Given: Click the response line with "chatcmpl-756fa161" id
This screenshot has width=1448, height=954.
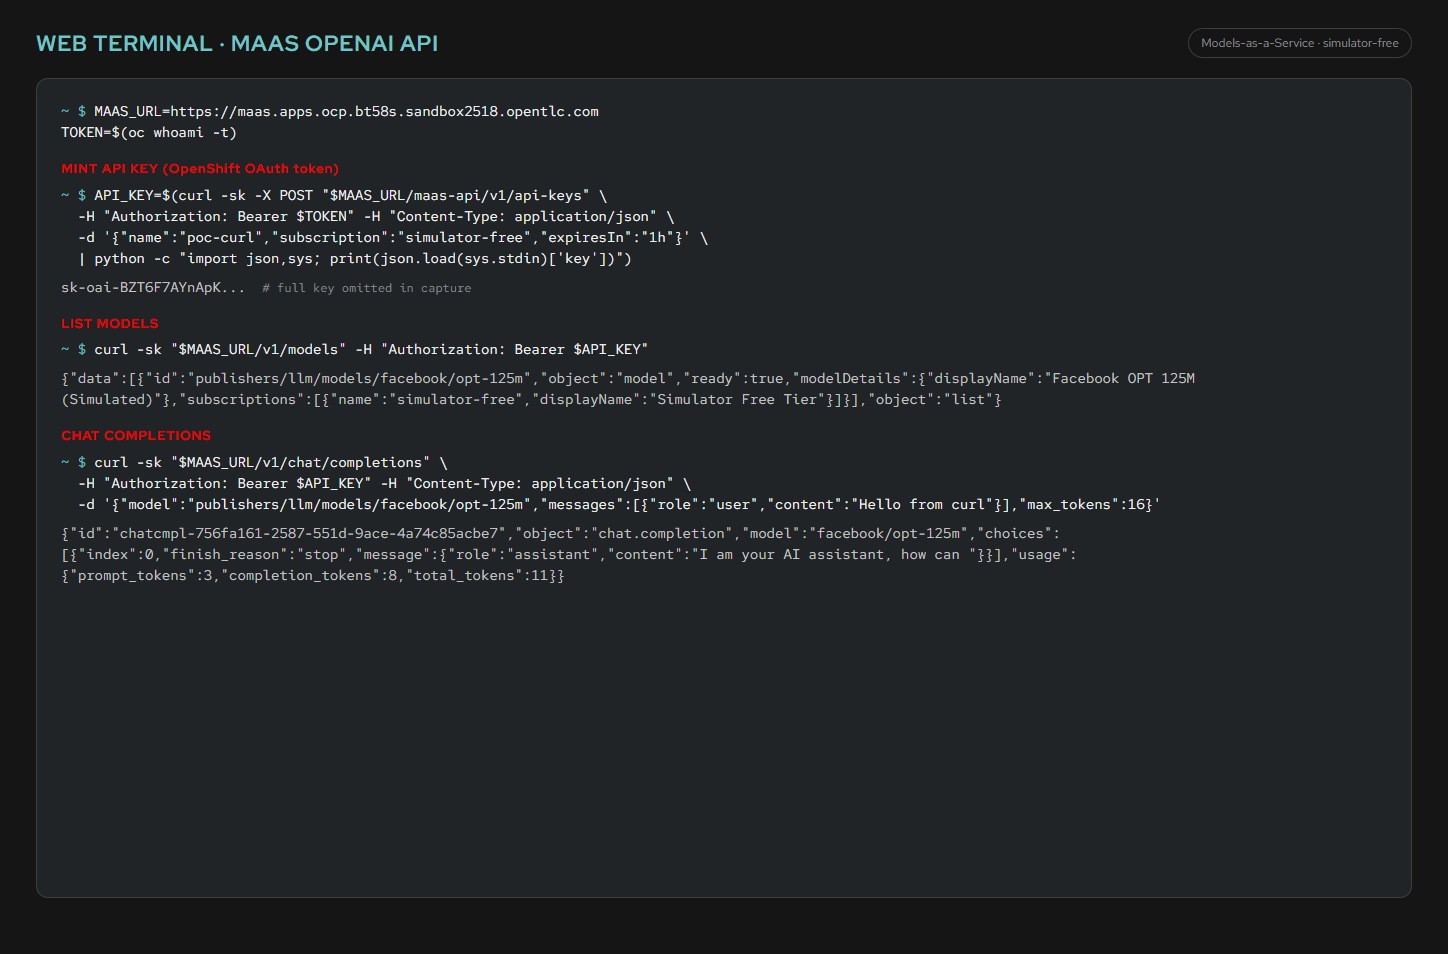Looking at the screenshot, I should coord(560,533).
